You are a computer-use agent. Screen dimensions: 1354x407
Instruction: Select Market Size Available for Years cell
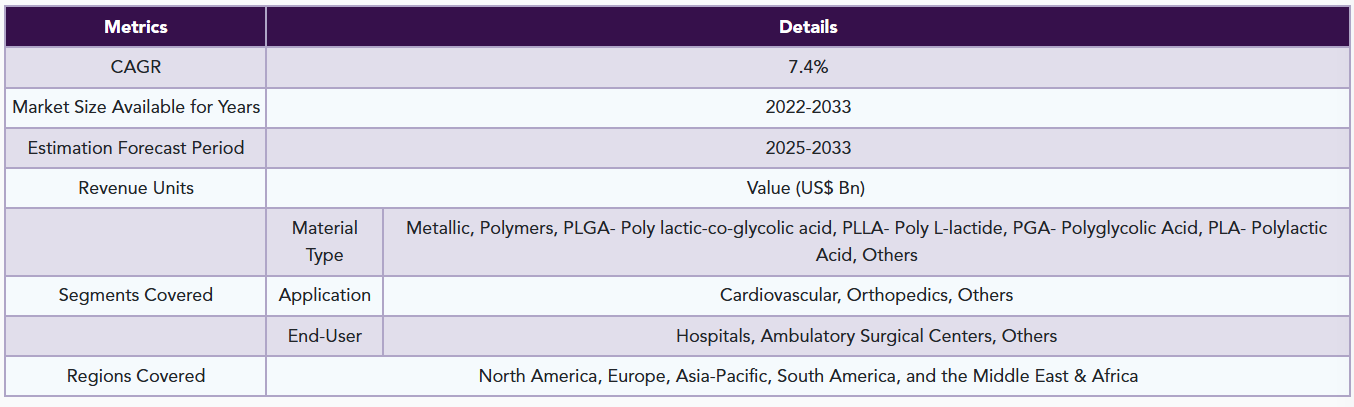[x=136, y=107]
